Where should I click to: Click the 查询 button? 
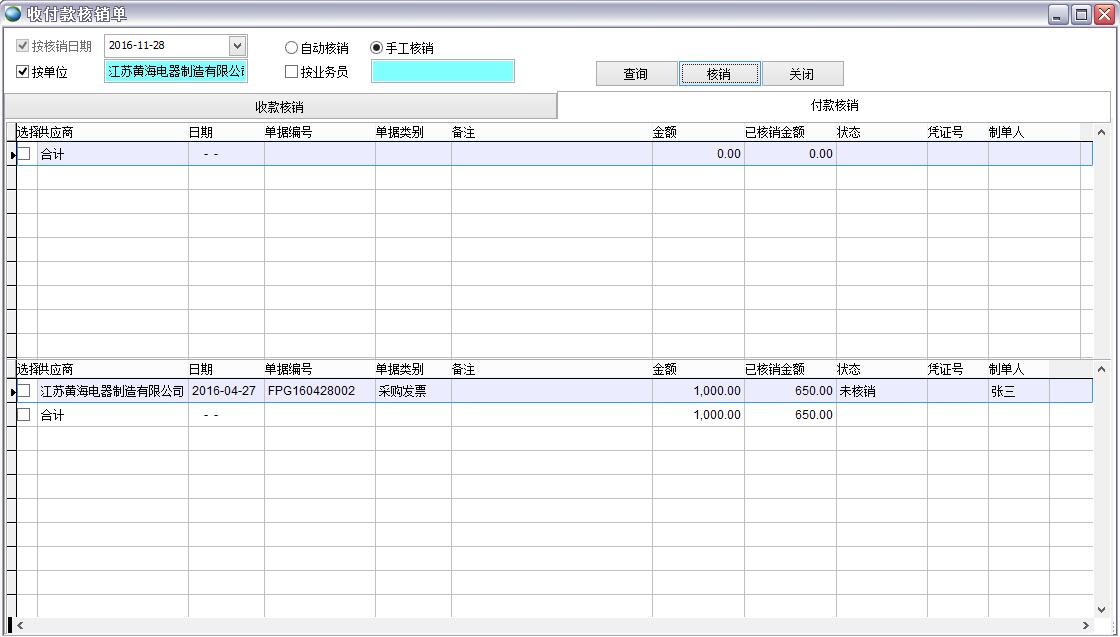(635, 73)
